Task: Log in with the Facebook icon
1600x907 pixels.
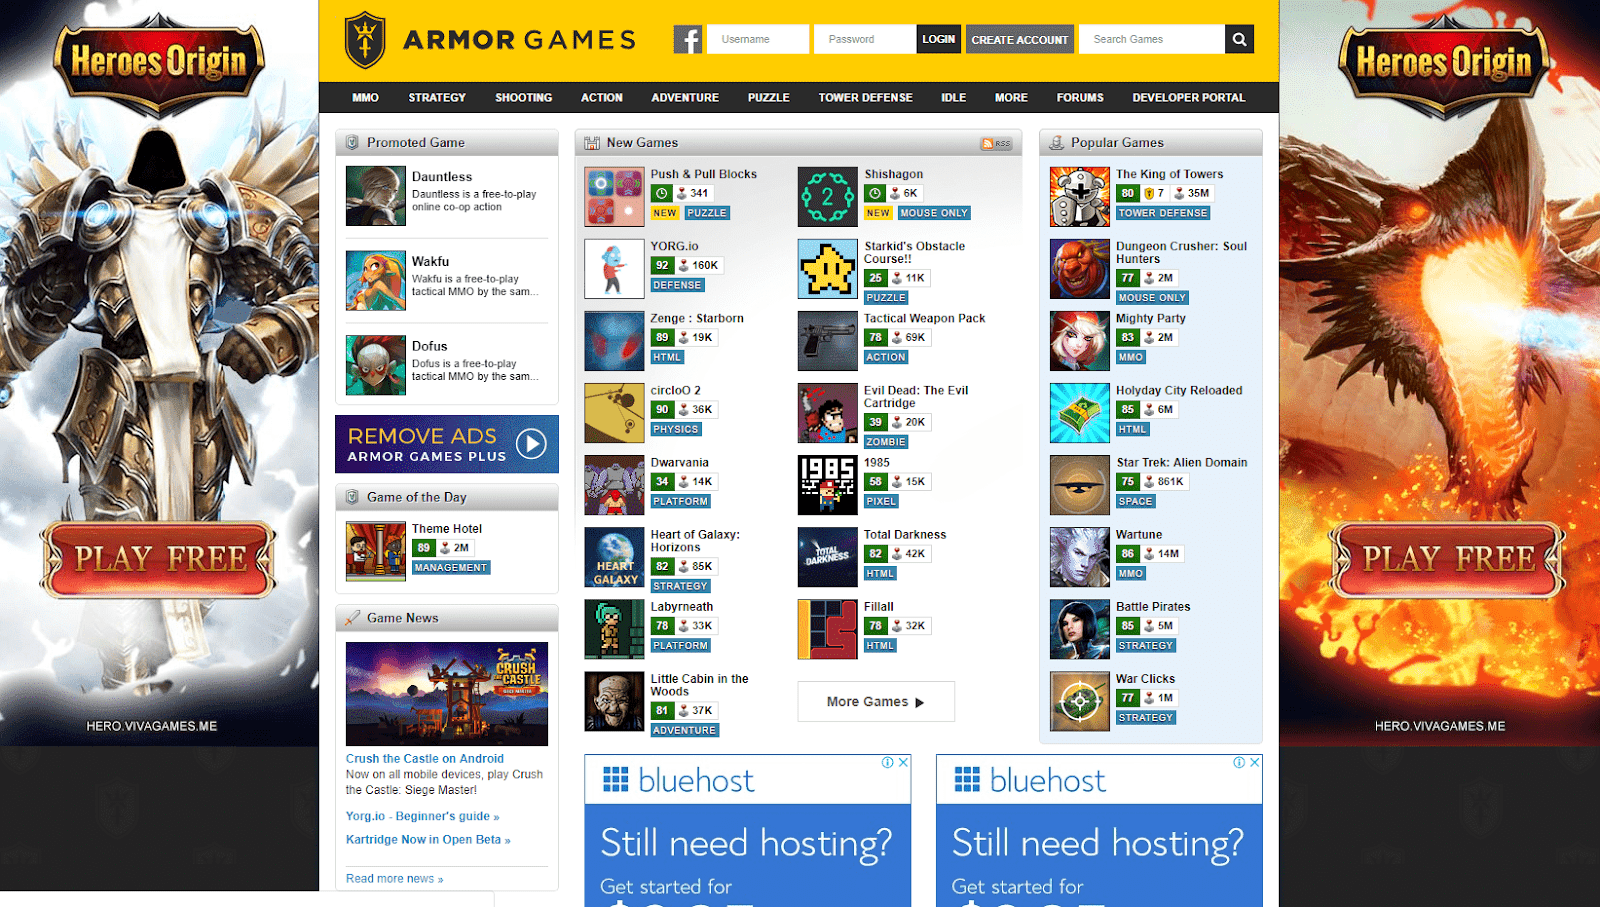Action: 688,39
